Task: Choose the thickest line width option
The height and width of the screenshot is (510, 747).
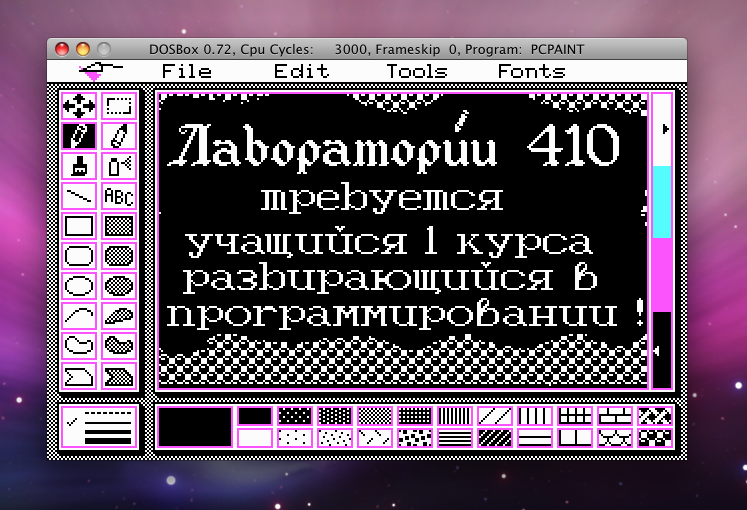Action: click(x=108, y=439)
